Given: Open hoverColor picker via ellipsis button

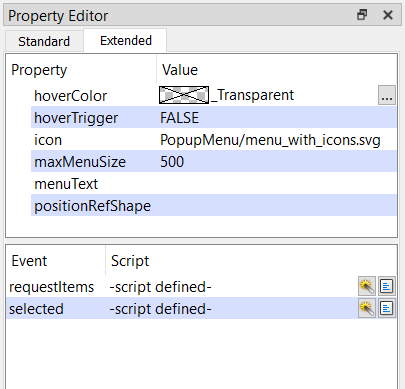Looking at the screenshot, I should point(387,95).
